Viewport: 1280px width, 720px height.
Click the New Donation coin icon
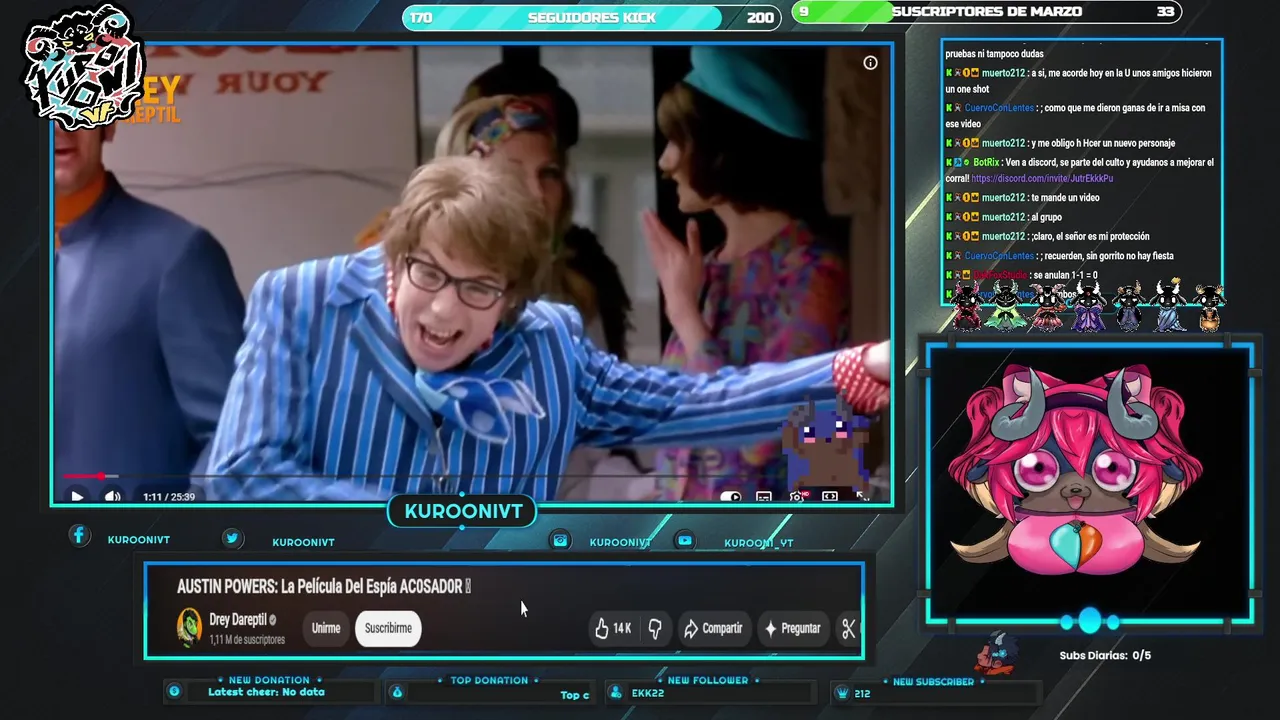tap(174, 691)
